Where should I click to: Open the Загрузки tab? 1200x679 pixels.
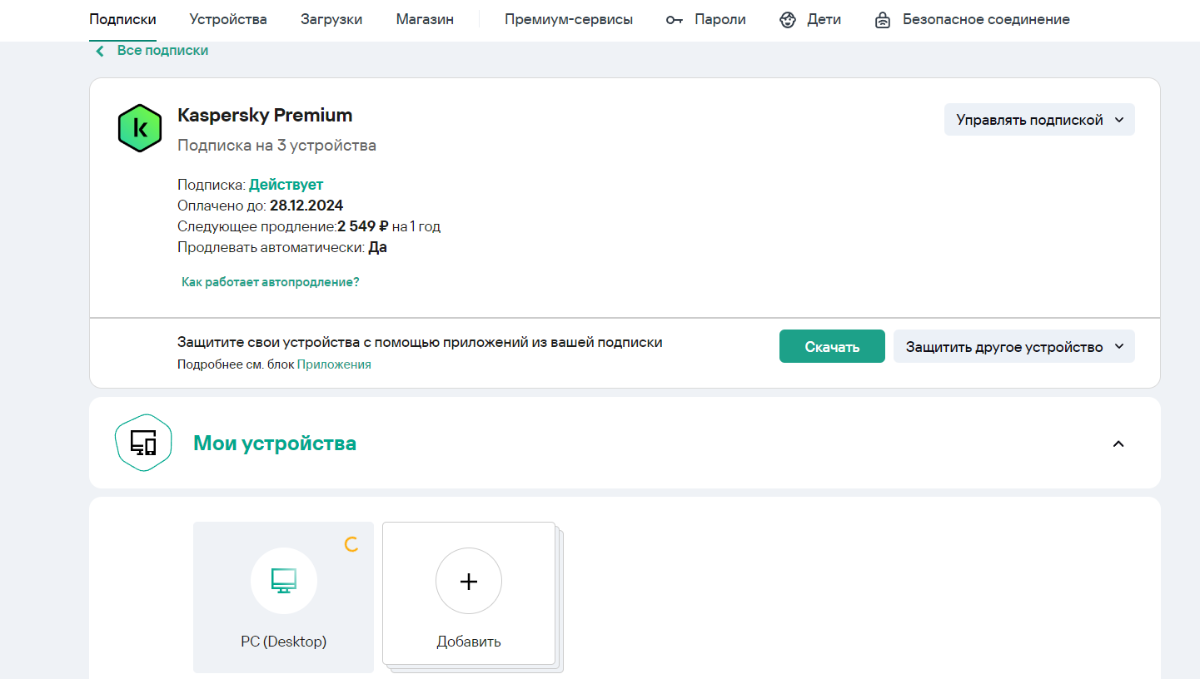pos(331,19)
